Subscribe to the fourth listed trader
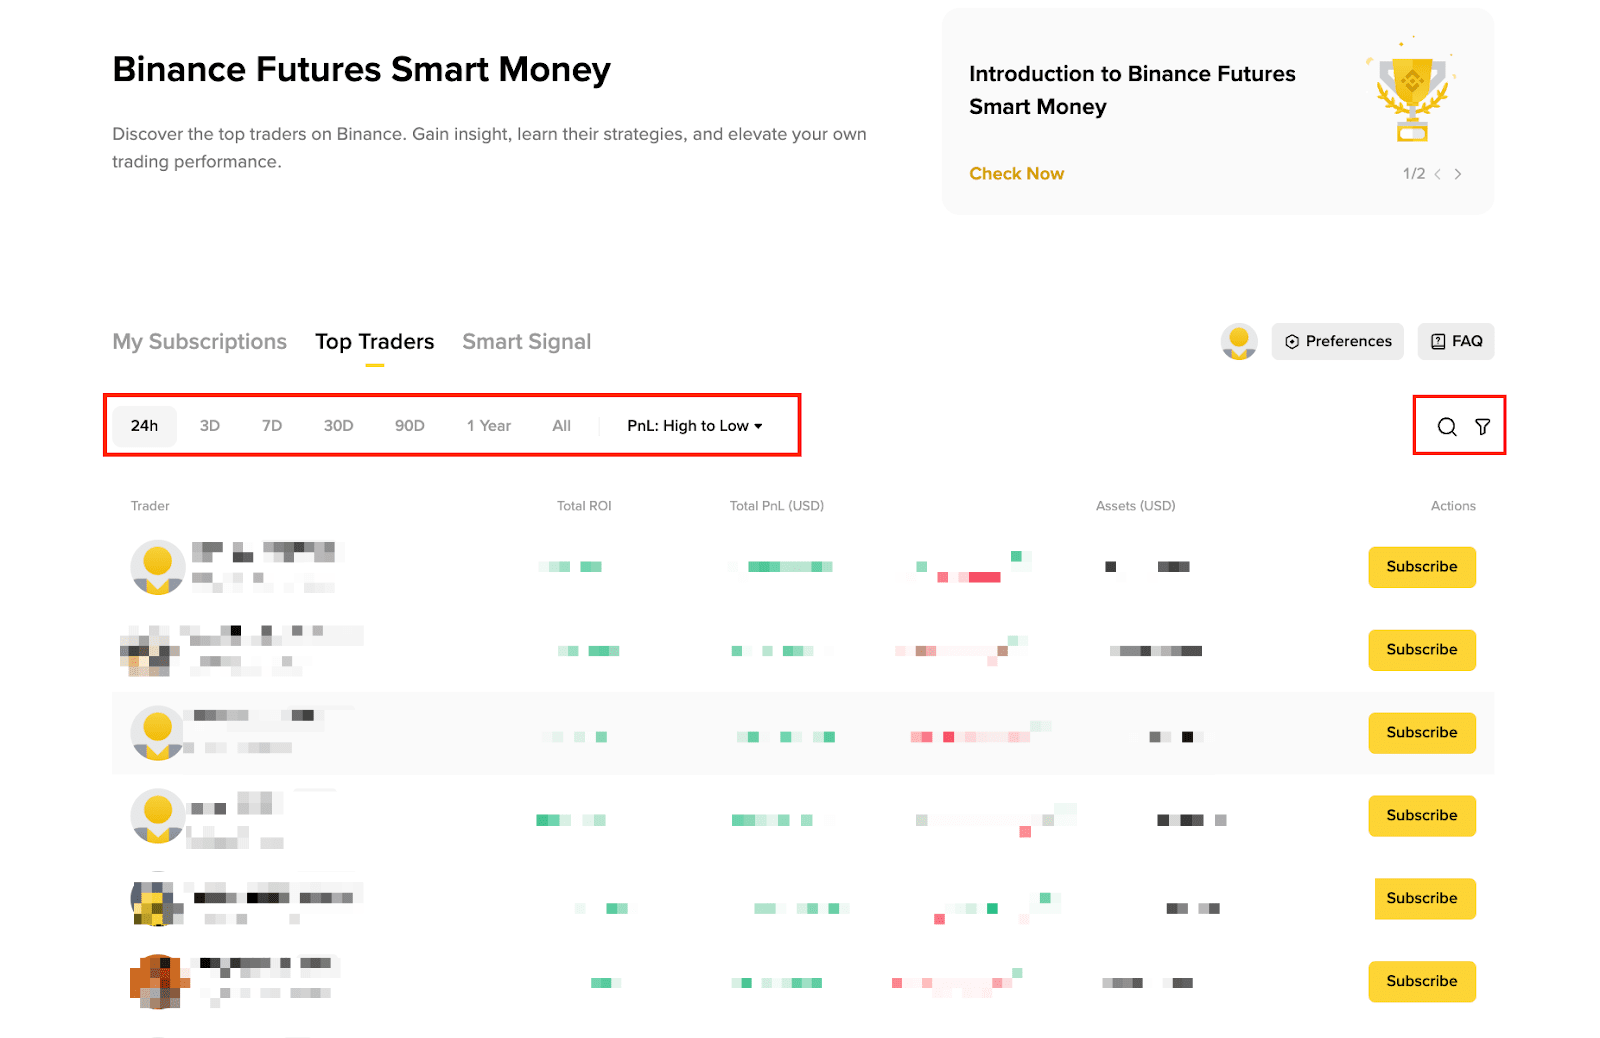Screen dimensions: 1600x1038 (1422, 816)
